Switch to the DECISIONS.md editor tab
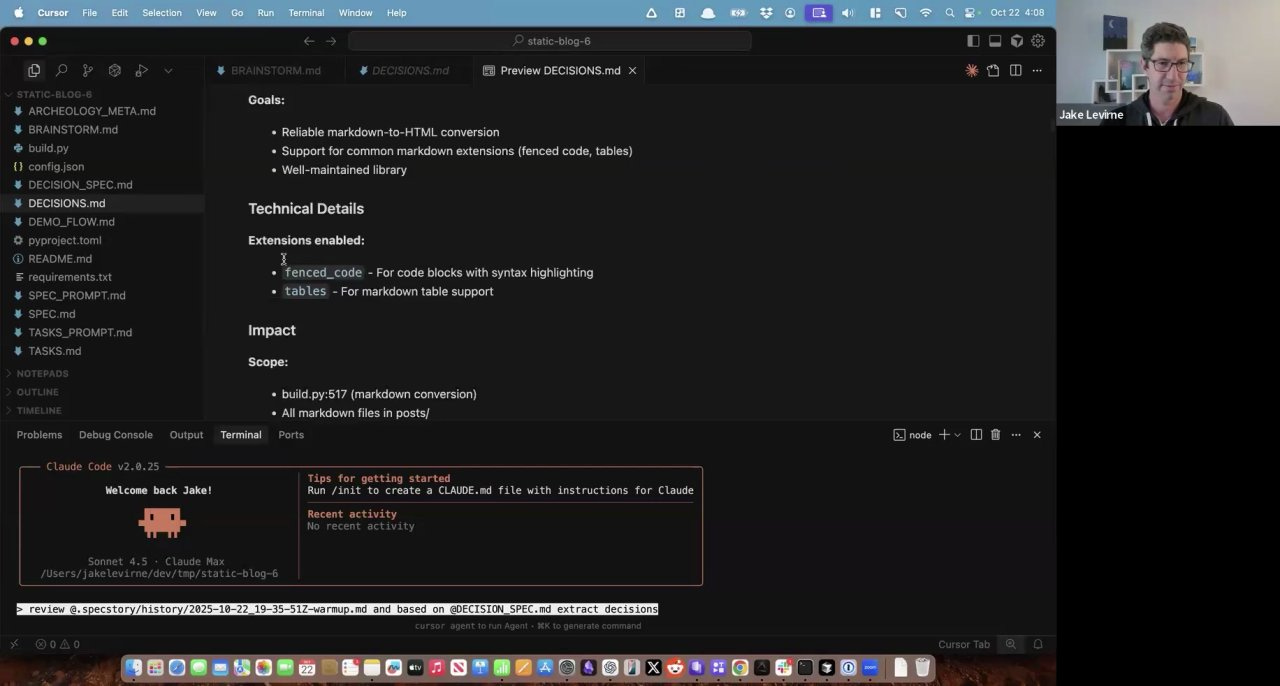This screenshot has height=686, width=1280. (410, 70)
